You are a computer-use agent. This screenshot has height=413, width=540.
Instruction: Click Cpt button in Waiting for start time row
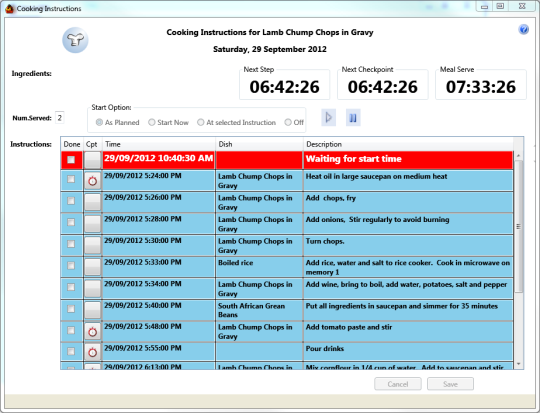click(93, 160)
